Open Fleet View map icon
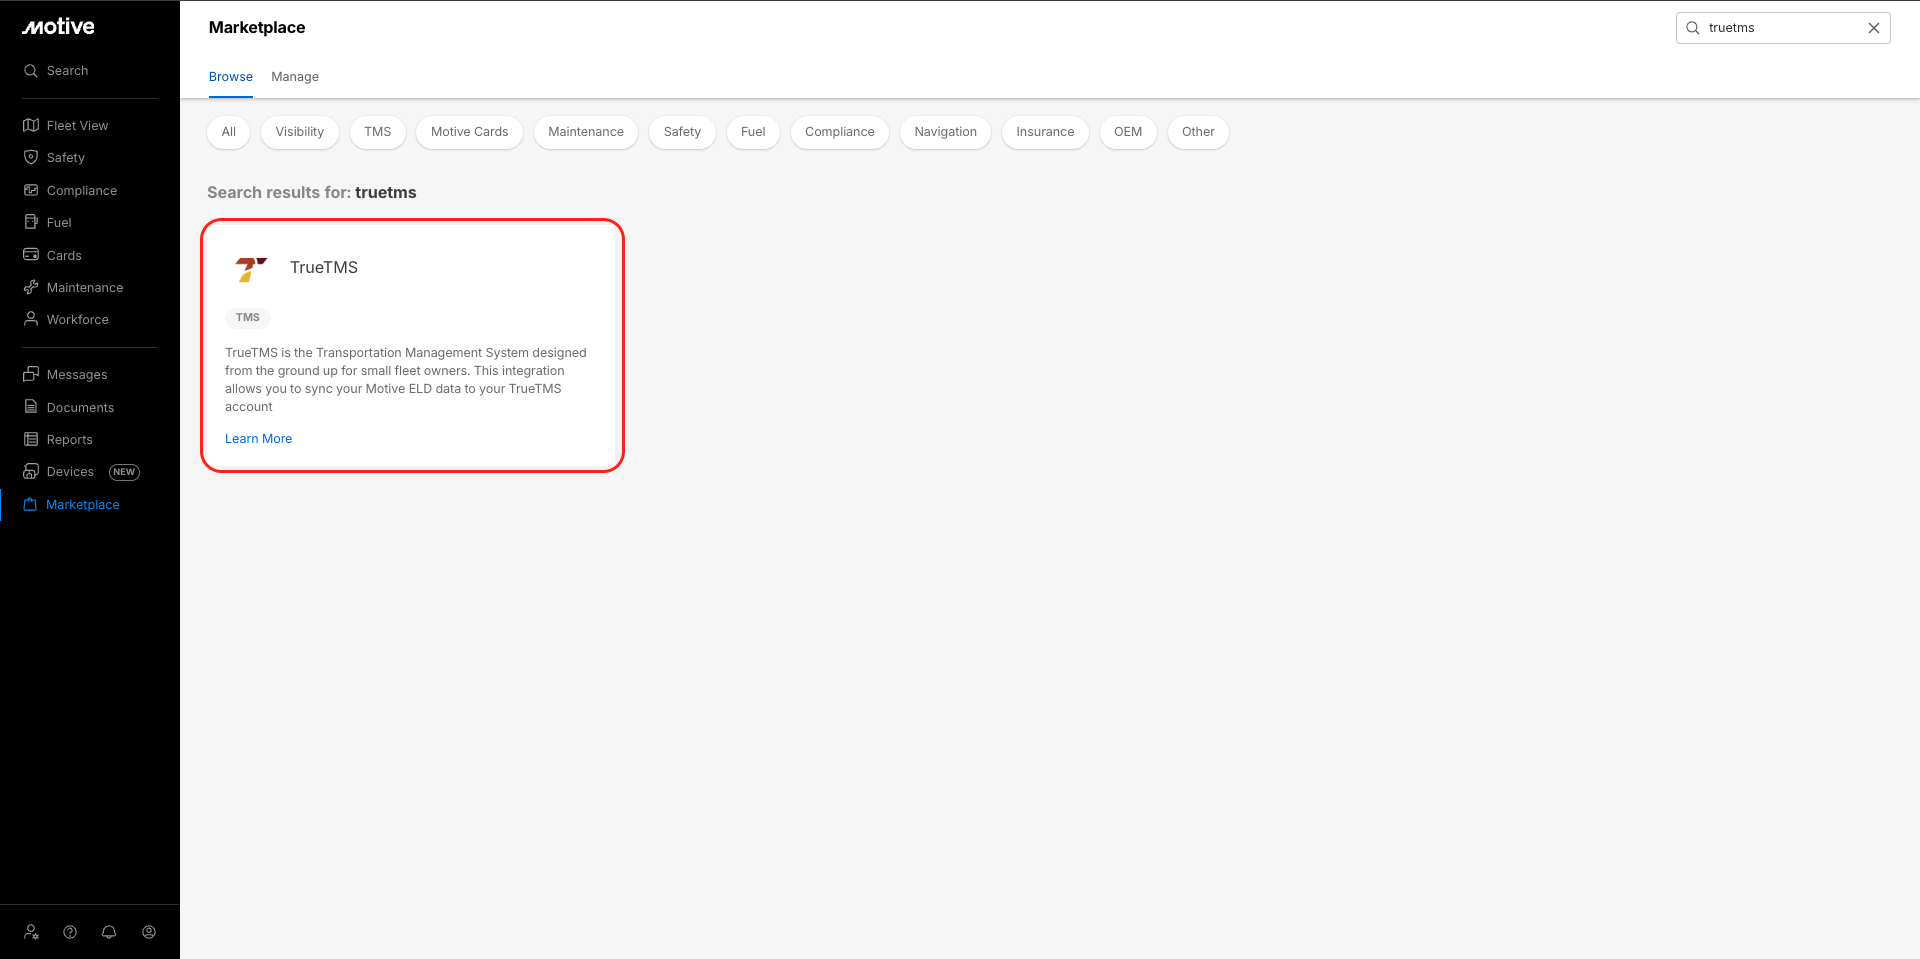The width and height of the screenshot is (1920, 959). click(31, 125)
